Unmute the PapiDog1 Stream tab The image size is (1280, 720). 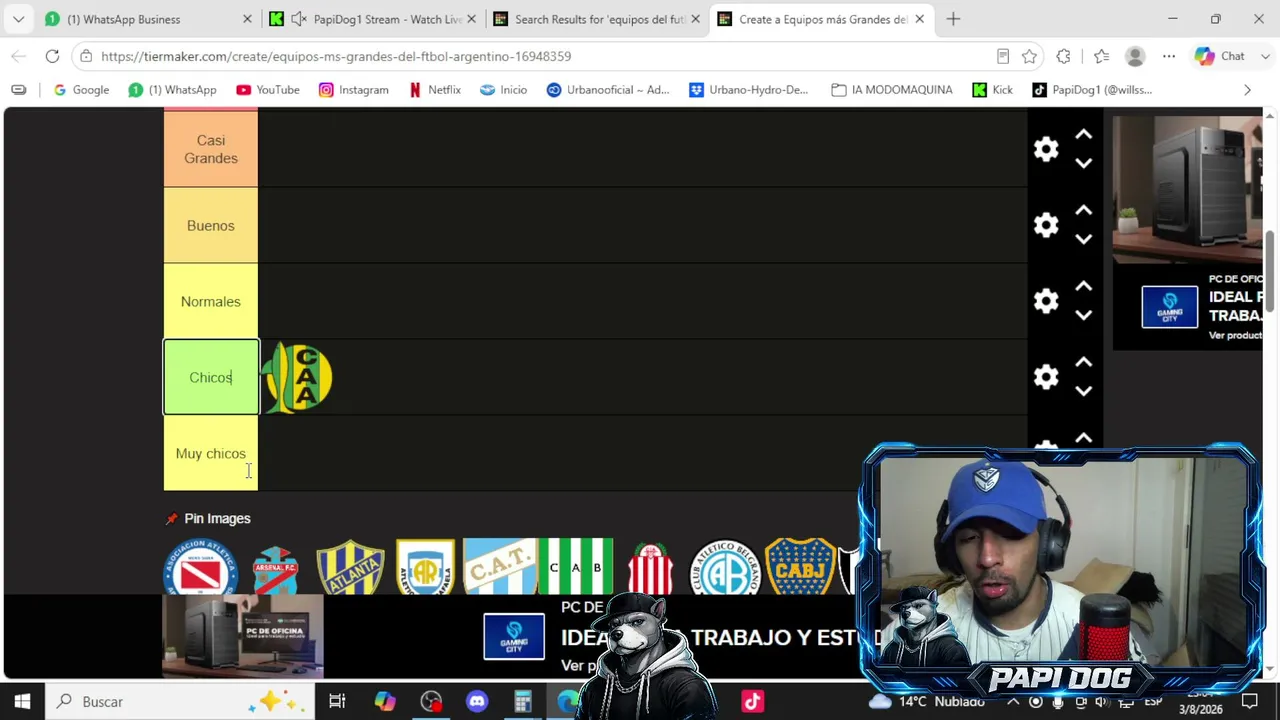click(x=298, y=19)
